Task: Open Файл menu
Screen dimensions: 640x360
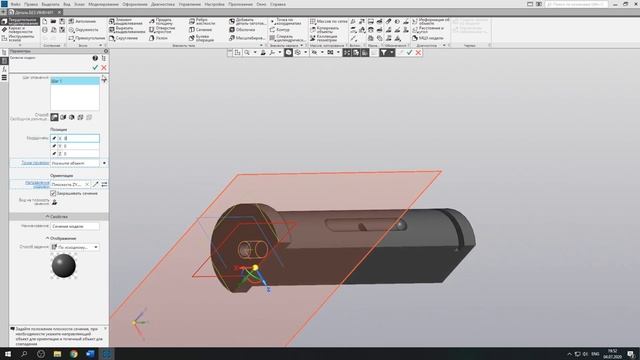Action: click(x=16, y=4)
